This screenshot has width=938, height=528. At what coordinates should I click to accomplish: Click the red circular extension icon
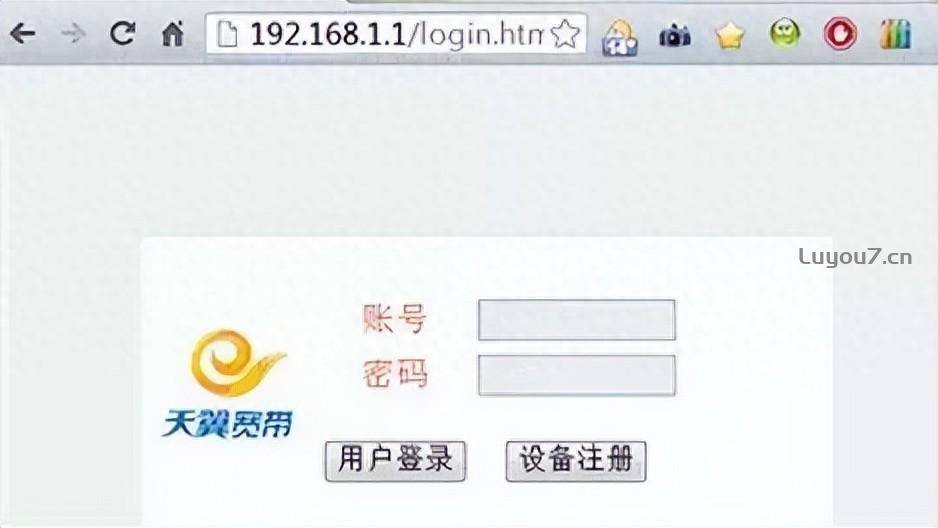840,34
